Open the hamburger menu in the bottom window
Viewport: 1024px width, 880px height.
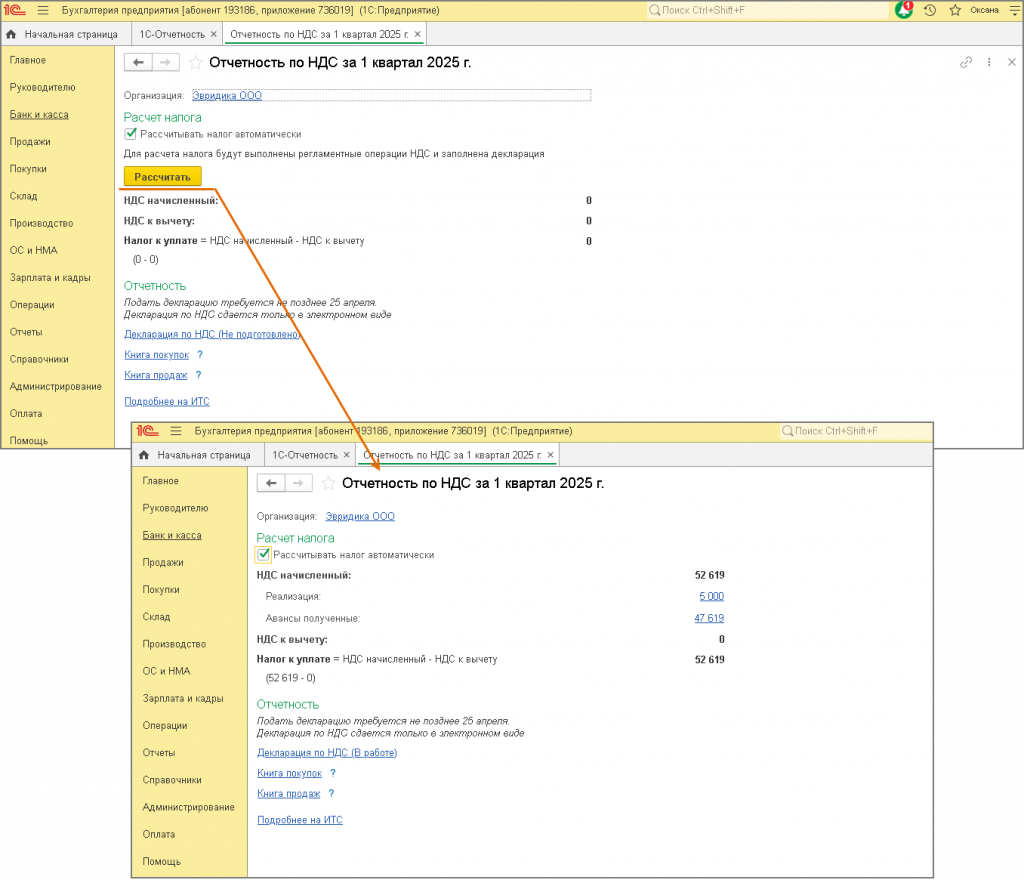pos(176,431)
